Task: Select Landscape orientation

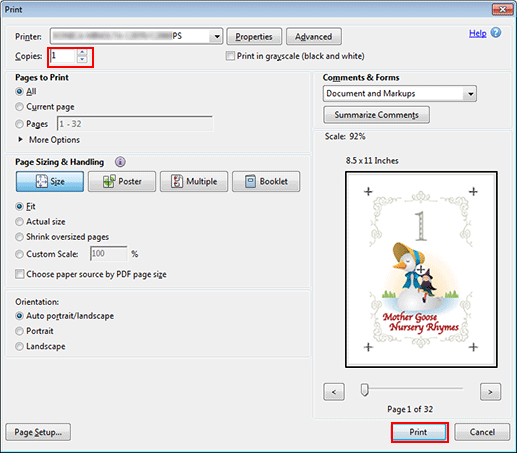Action: coord(19,346)
